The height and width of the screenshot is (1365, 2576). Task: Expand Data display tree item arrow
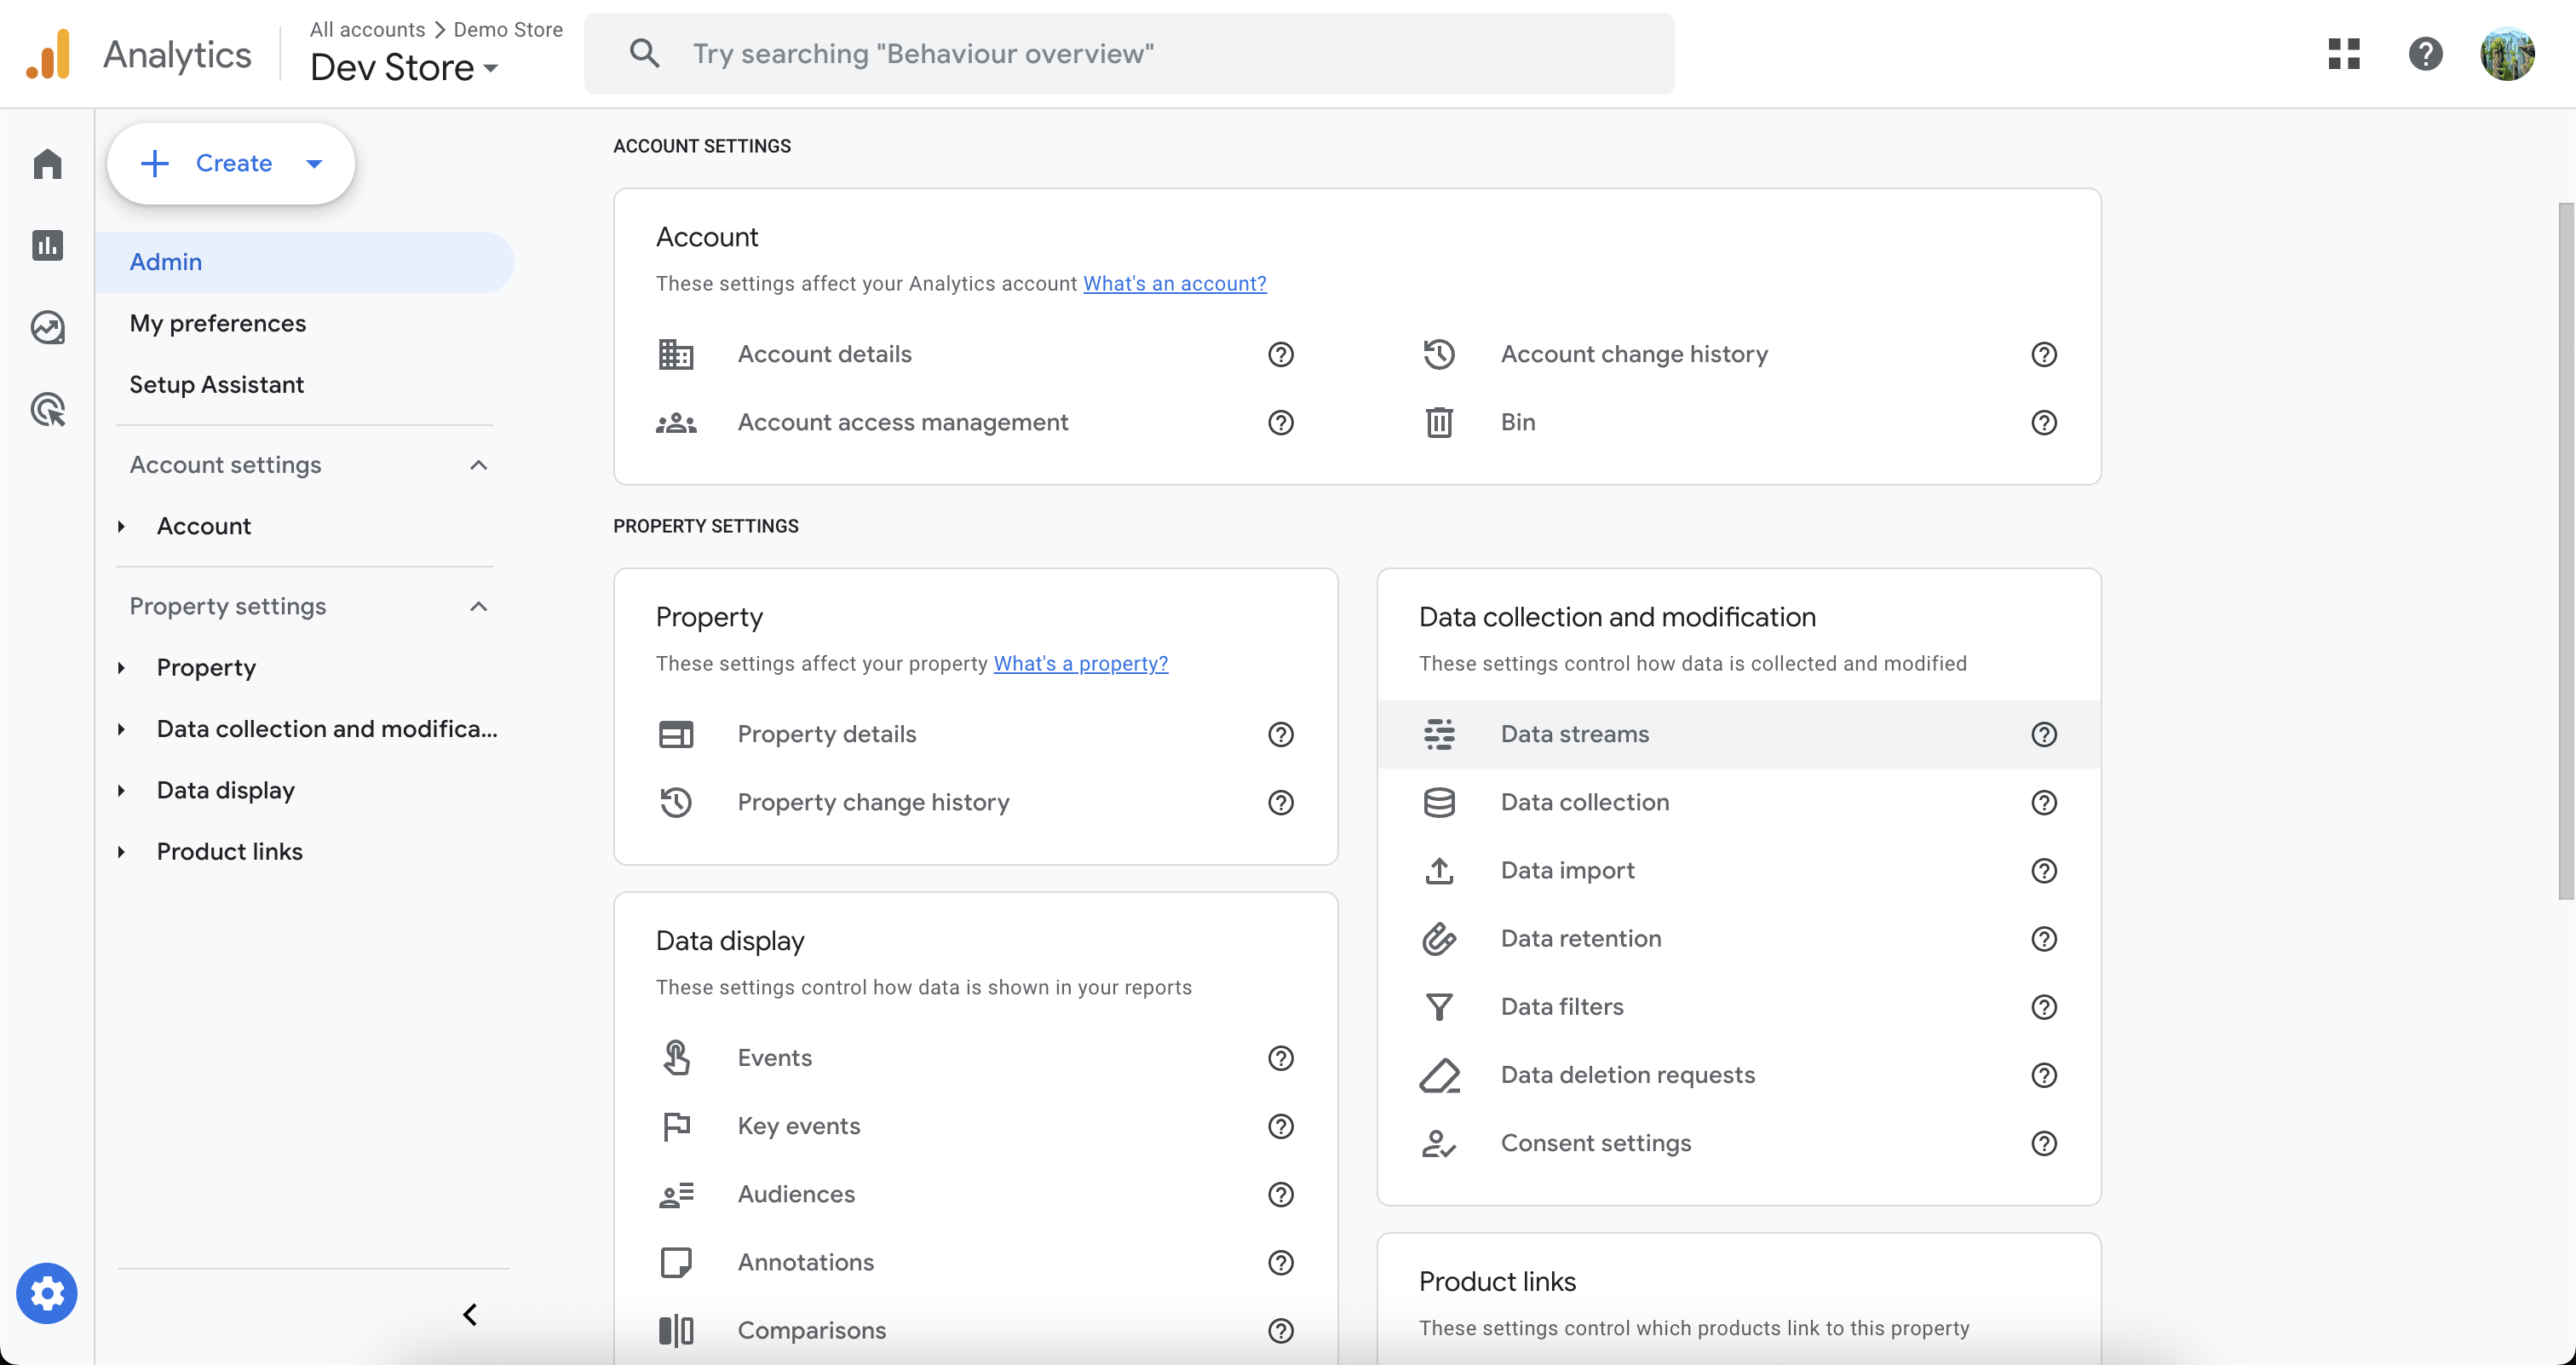coord(121,791)
